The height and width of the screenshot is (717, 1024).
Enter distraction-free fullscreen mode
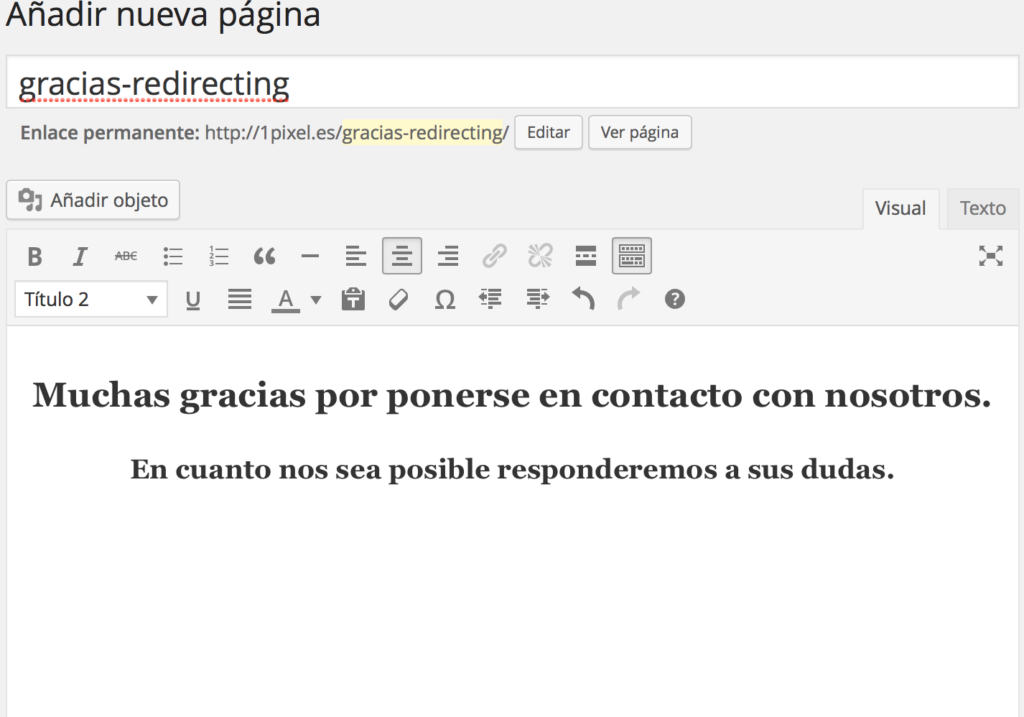[x=991, y=256]
